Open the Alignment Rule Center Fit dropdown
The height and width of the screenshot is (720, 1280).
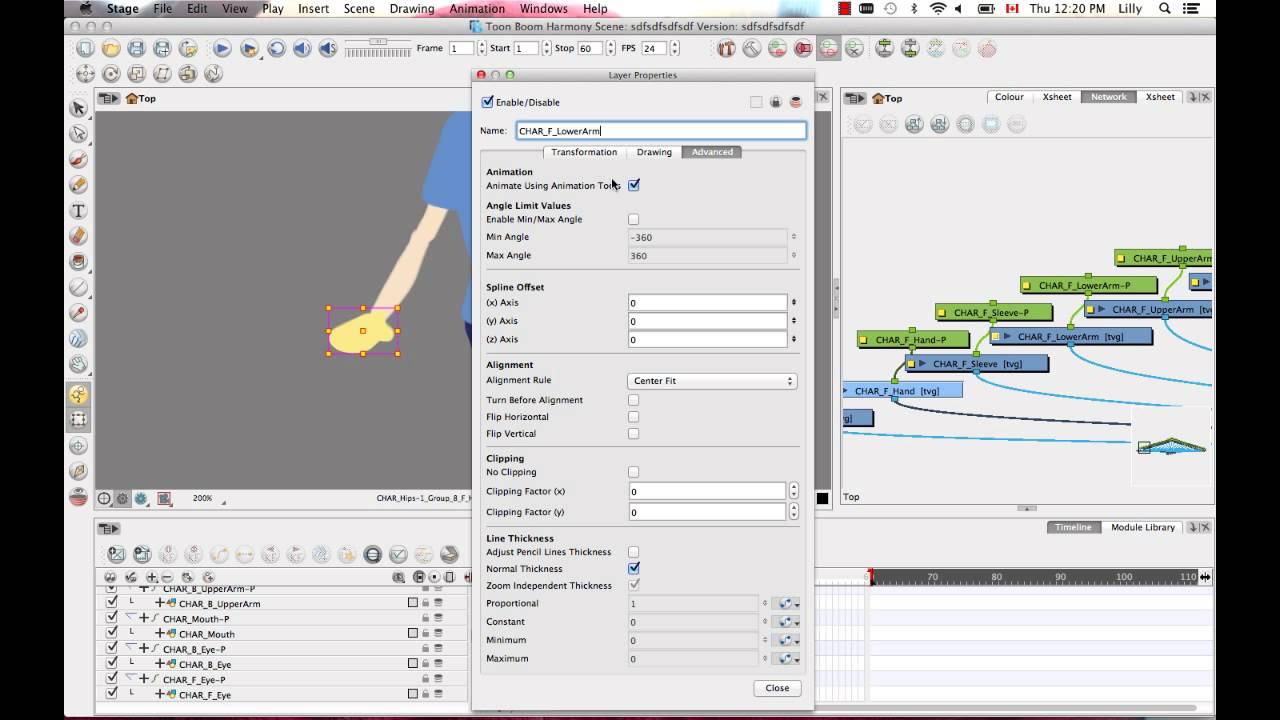tap(712, 381)
